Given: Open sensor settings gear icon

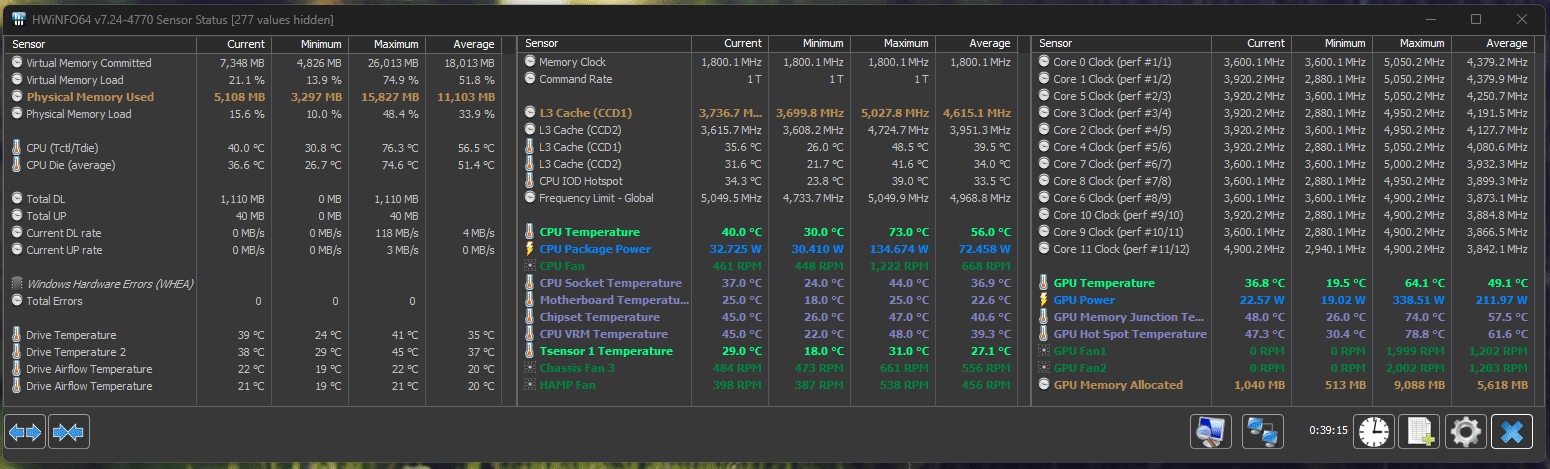Looking at the screenshot, I should pyautogui.click(x=1466, y=432).
